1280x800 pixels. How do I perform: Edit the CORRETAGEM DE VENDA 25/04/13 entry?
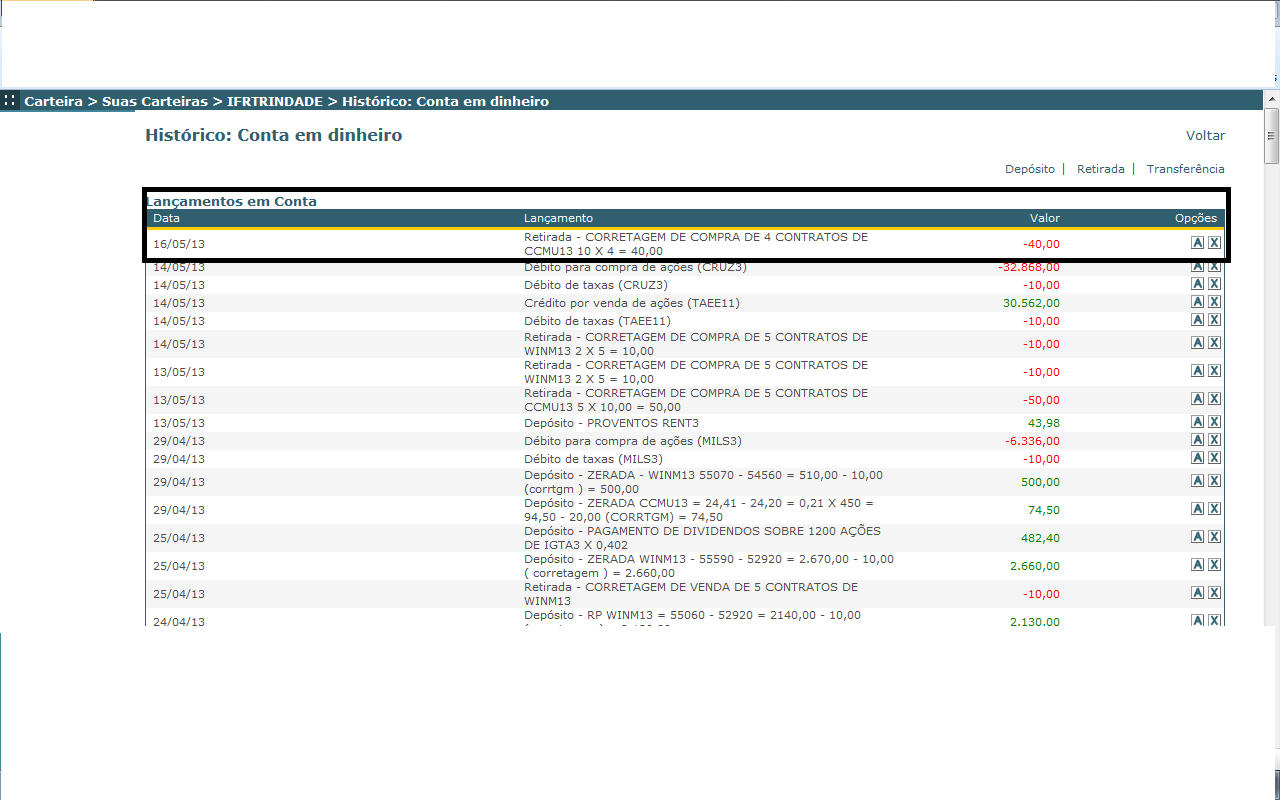pos(1197,593)
